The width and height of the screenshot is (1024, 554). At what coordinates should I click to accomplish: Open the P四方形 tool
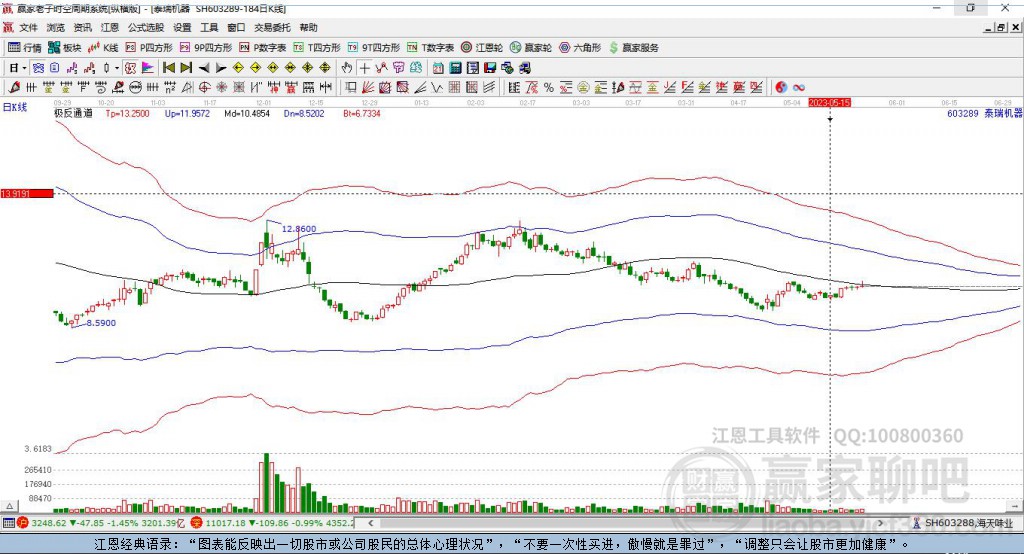coord(149,48)
